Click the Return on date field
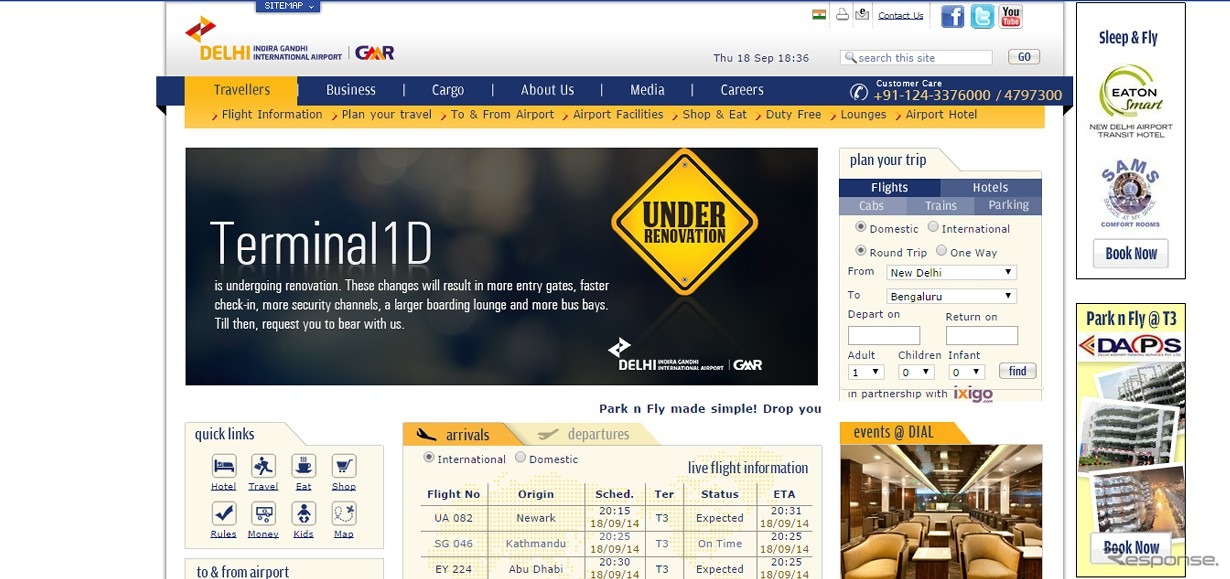Viewport: 1230px width, 579px height. pyautogui.click(x=982, y=335)
